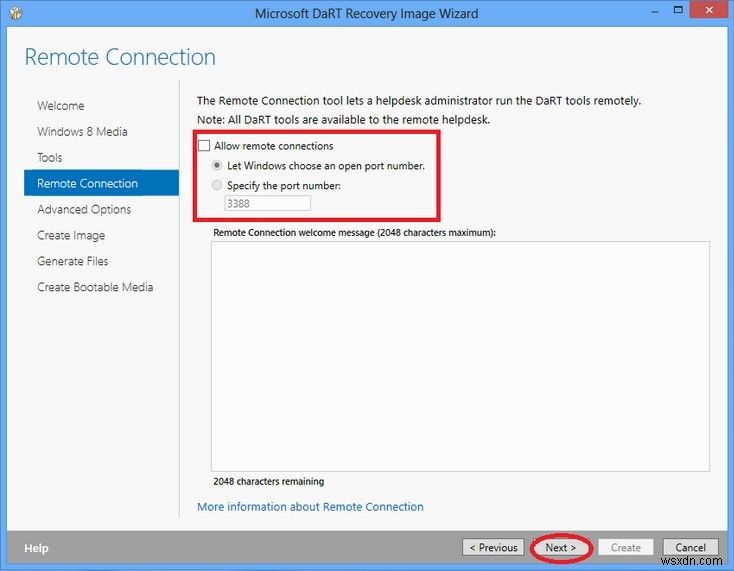Minimize the DaRT wizard window
Screen dimensions: 734x571
pyautogui.click(x=655, y=11)
